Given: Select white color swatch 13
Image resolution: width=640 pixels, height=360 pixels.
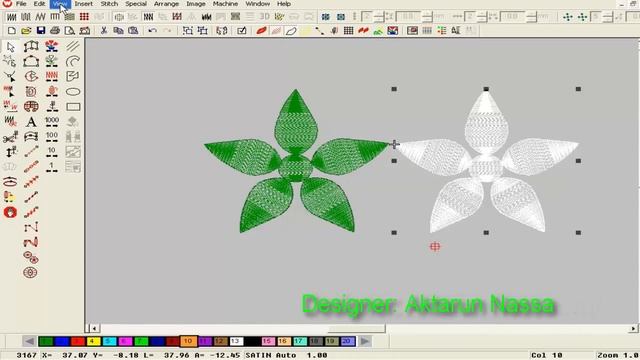Looking at the screenshot, I should click(x=236, y=341).
